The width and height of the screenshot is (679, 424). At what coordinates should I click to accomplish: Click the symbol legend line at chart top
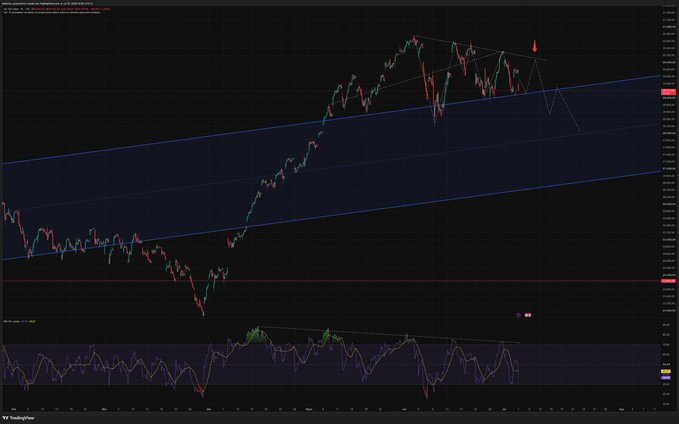(56, 9)
